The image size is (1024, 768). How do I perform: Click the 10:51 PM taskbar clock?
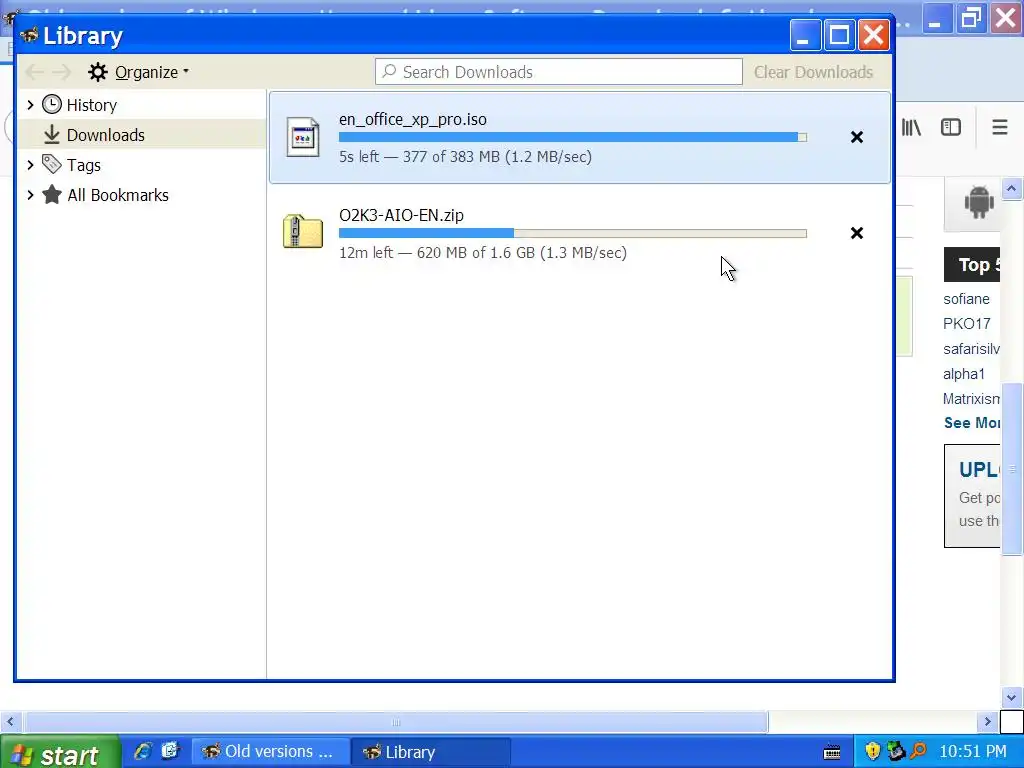pos(973,752)
